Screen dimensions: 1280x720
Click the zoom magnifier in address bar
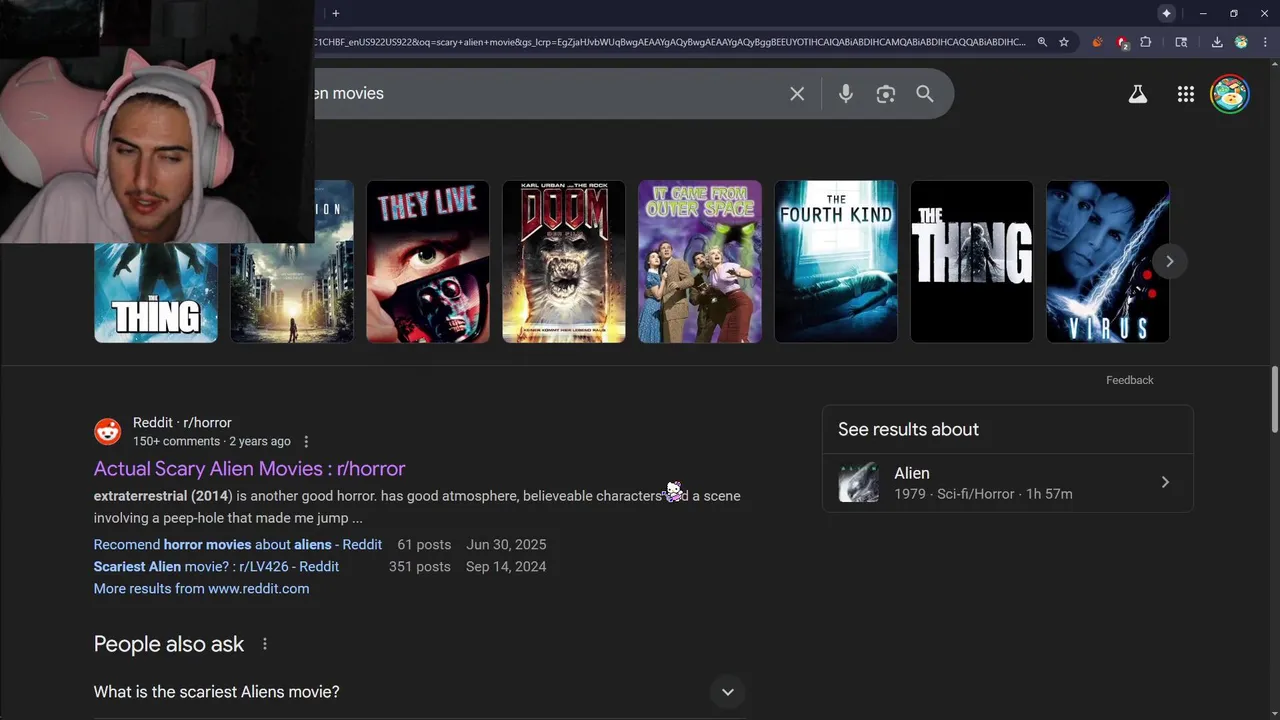(x=1042, y=42)
